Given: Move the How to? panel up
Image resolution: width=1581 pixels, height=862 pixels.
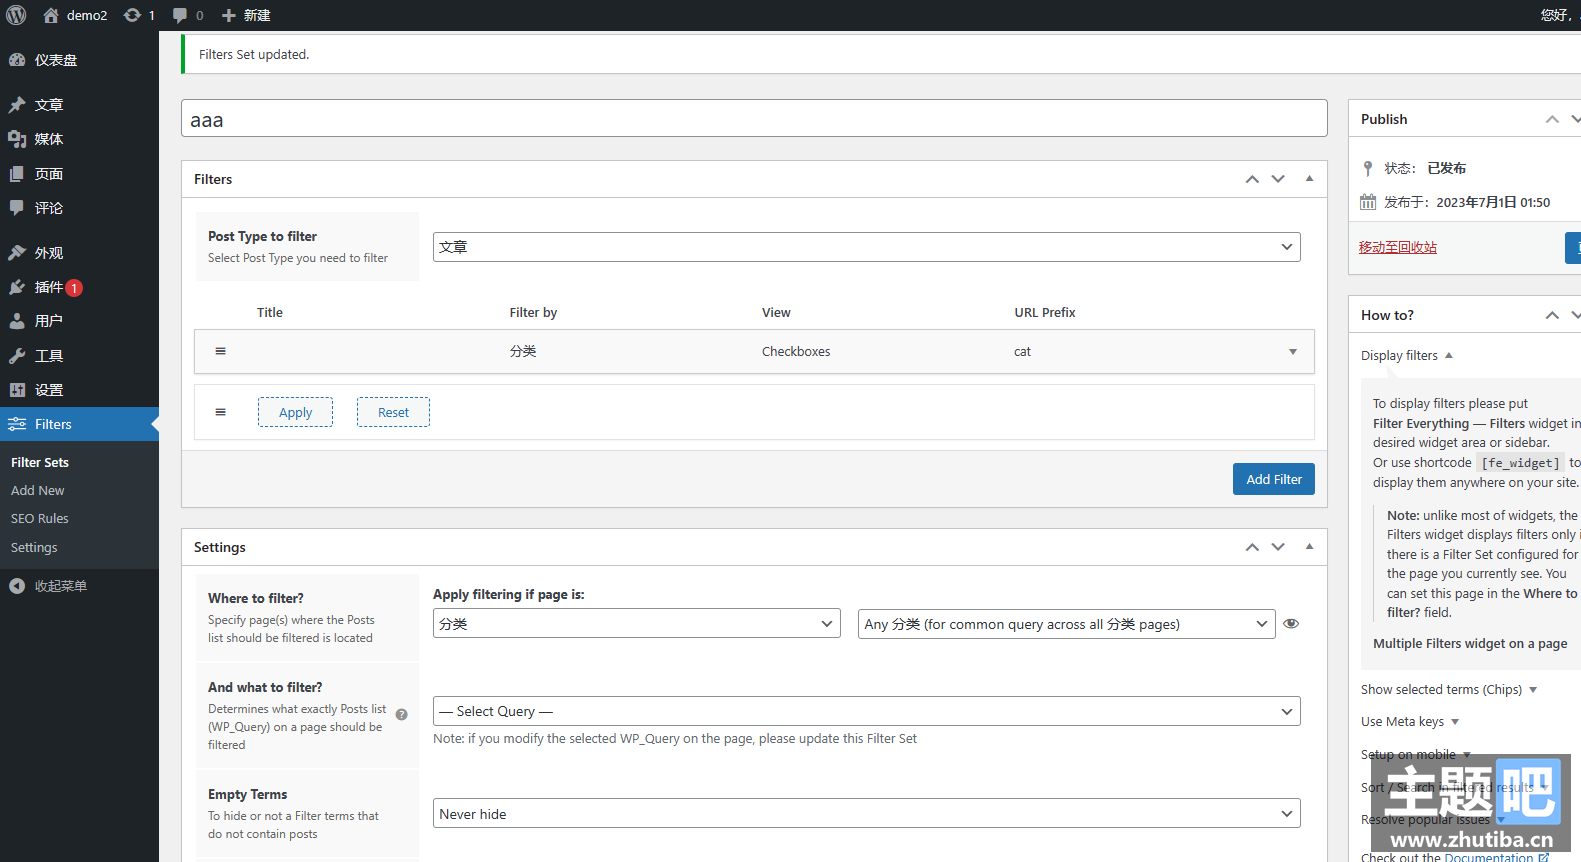Looking at the screenshot, I should click(1552, 315).
